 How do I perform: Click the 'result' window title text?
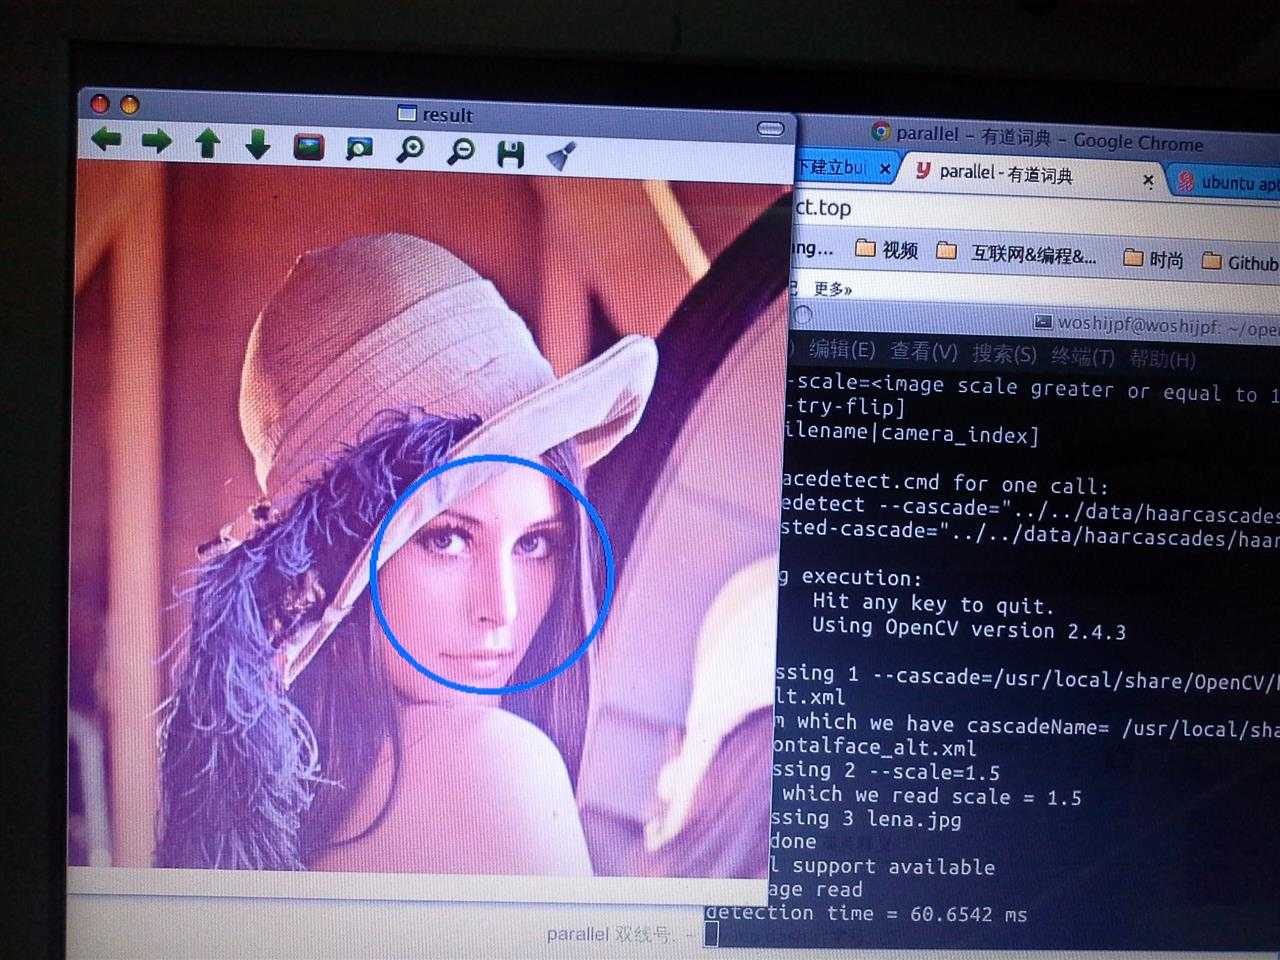coord(447,115)
